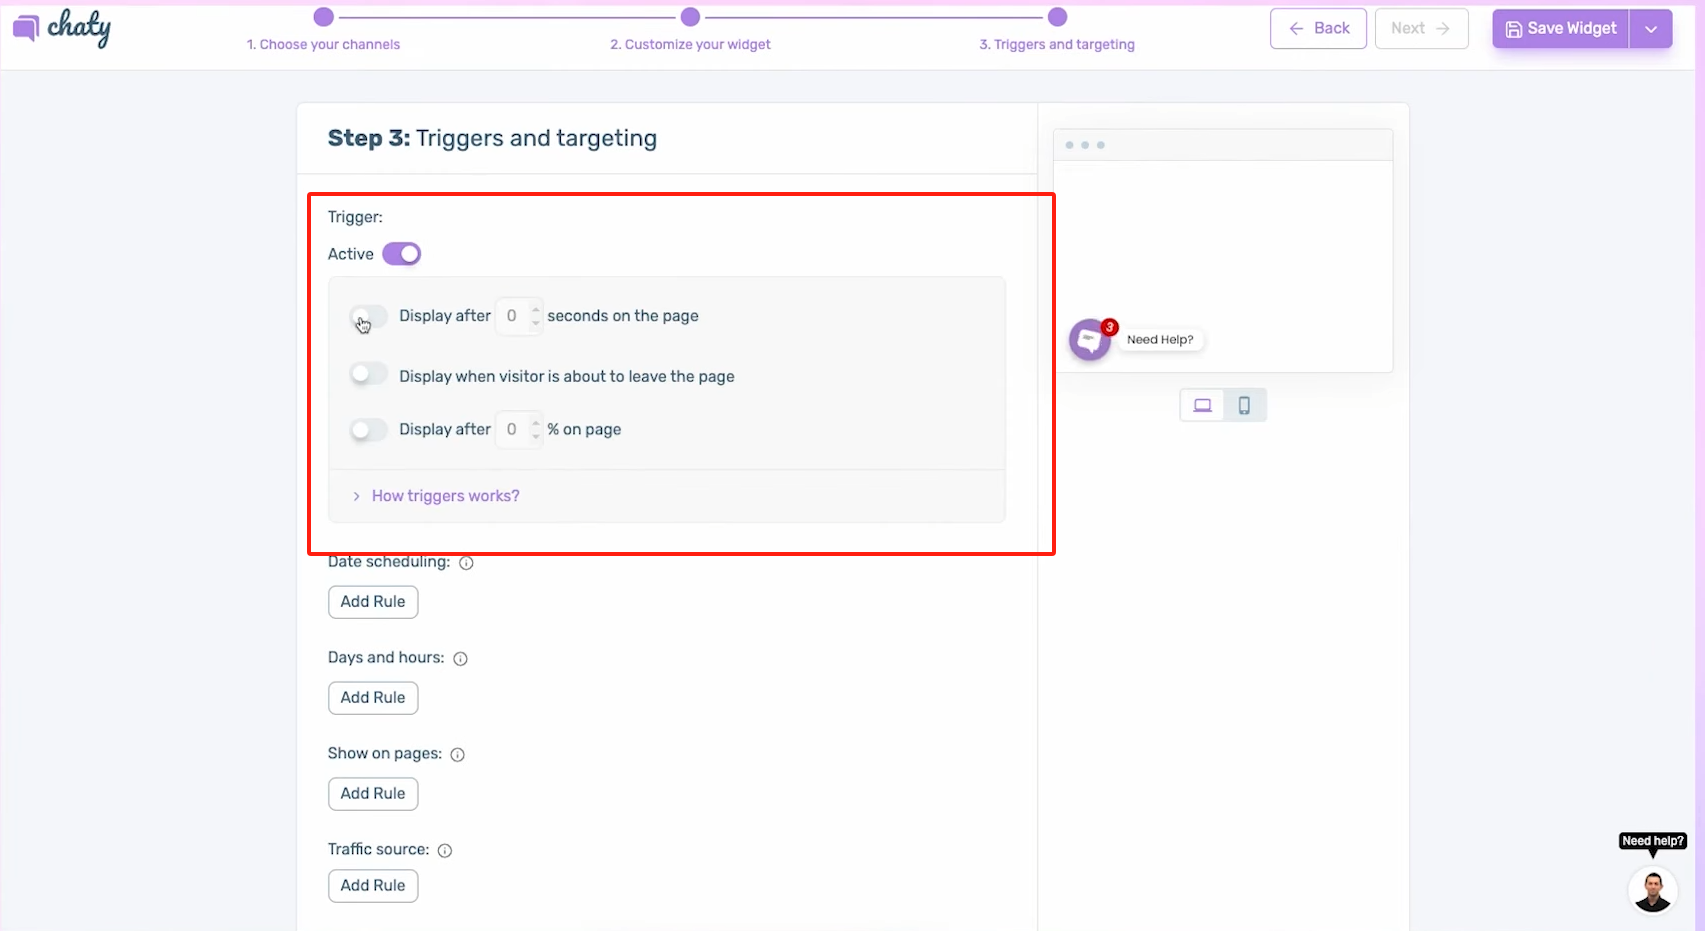Add Rule under Days and hours

[372, 697]
